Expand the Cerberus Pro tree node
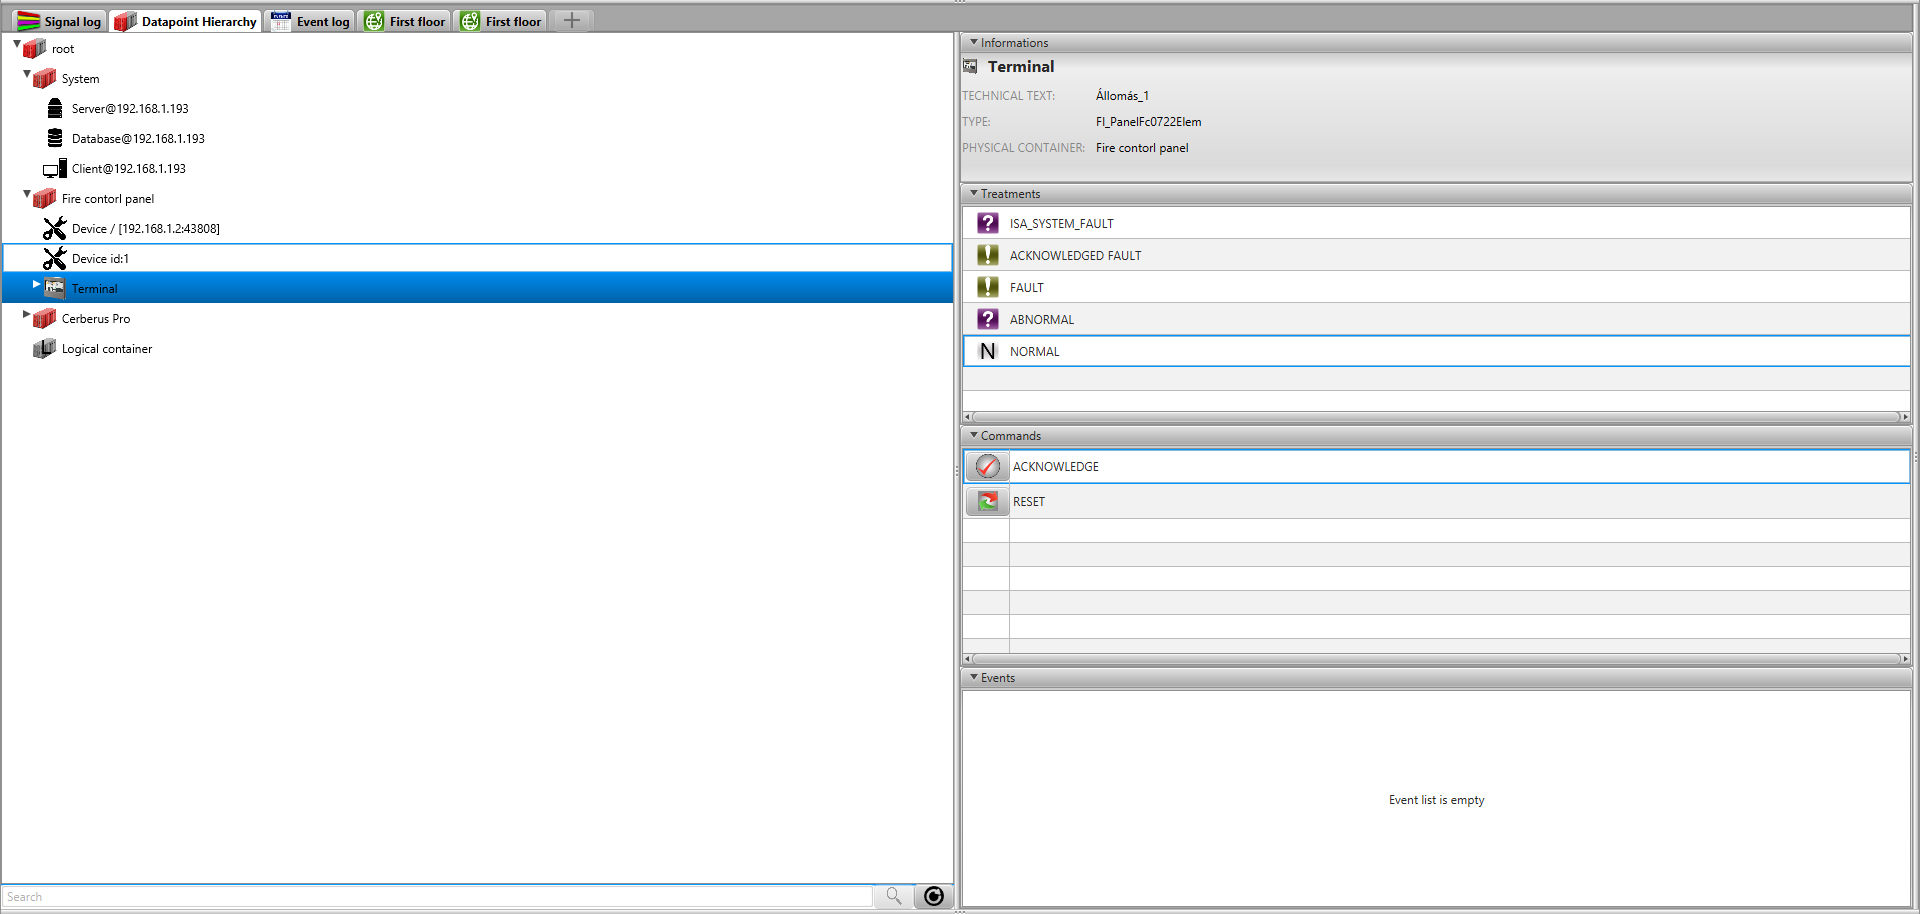This screenshot has height=914, width=1924. [x=26, y=315]
